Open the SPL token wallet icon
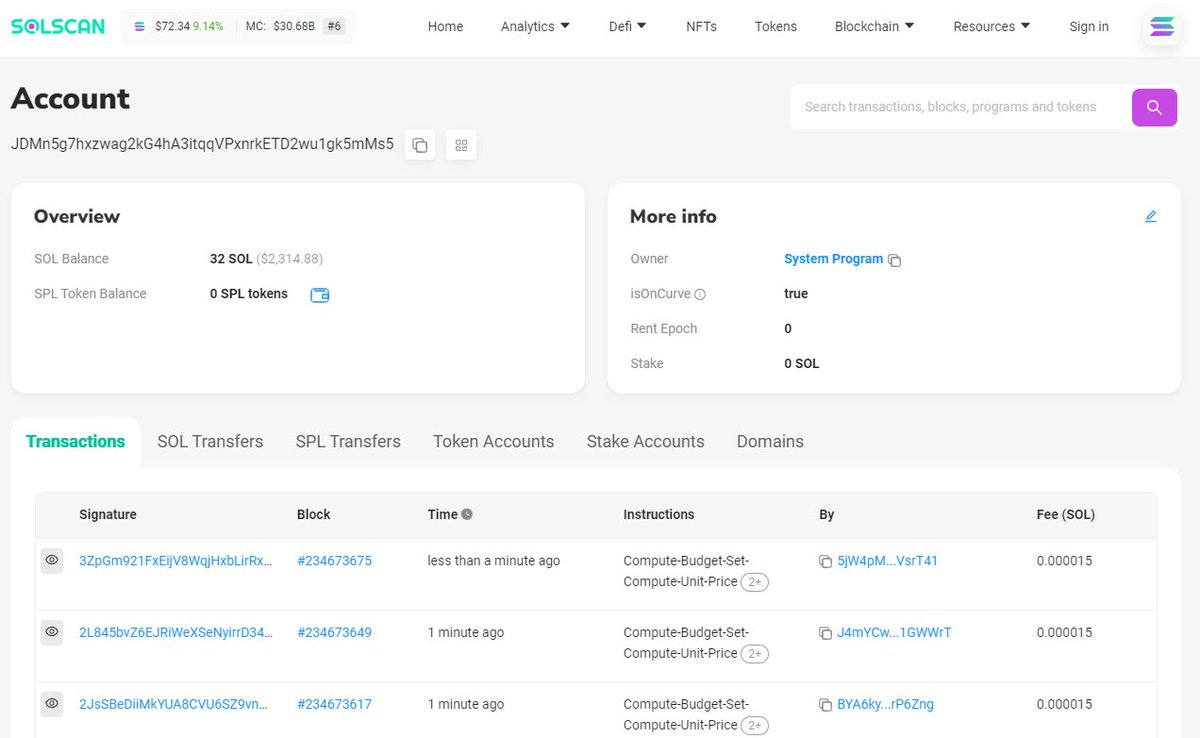This screenshot has width=1200, height=738. pos(320,294)
